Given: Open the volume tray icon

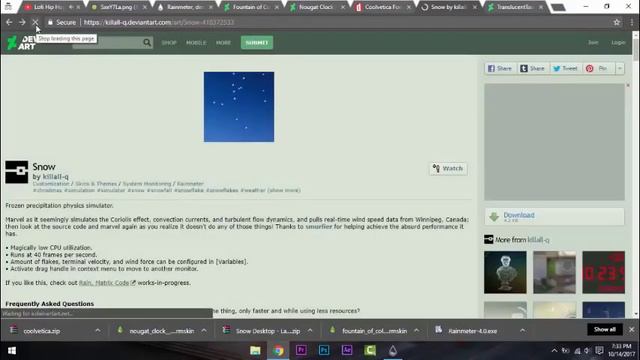Looking at the screenshot, I should (587, 351).
